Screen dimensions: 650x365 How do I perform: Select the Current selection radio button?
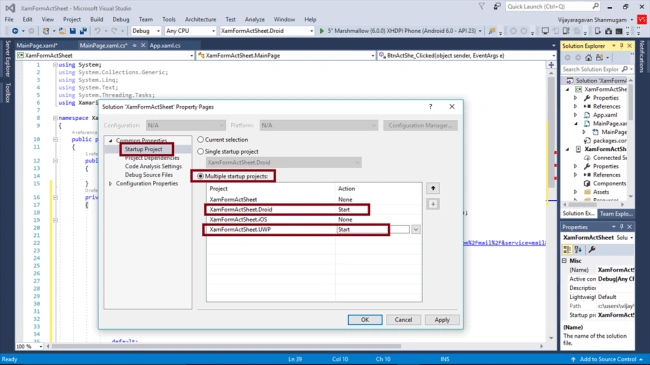[201, 140]
